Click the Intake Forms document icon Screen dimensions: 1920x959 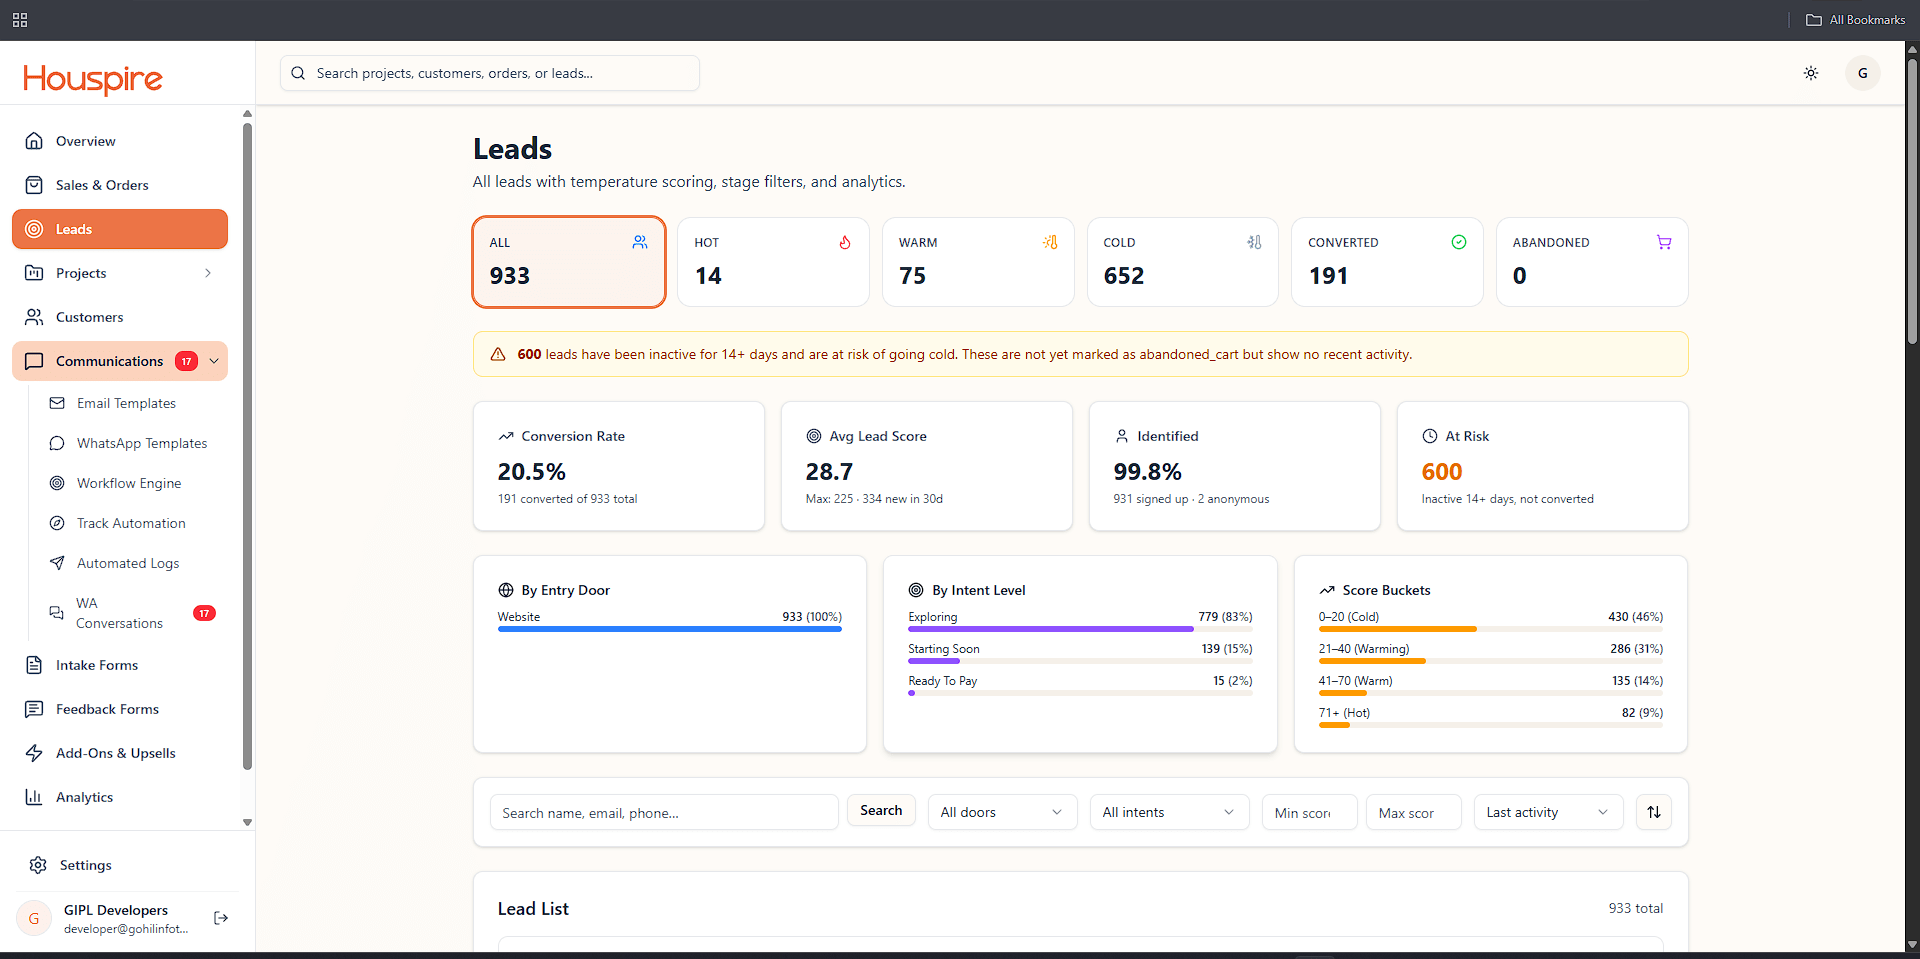(x=34, y=665)
